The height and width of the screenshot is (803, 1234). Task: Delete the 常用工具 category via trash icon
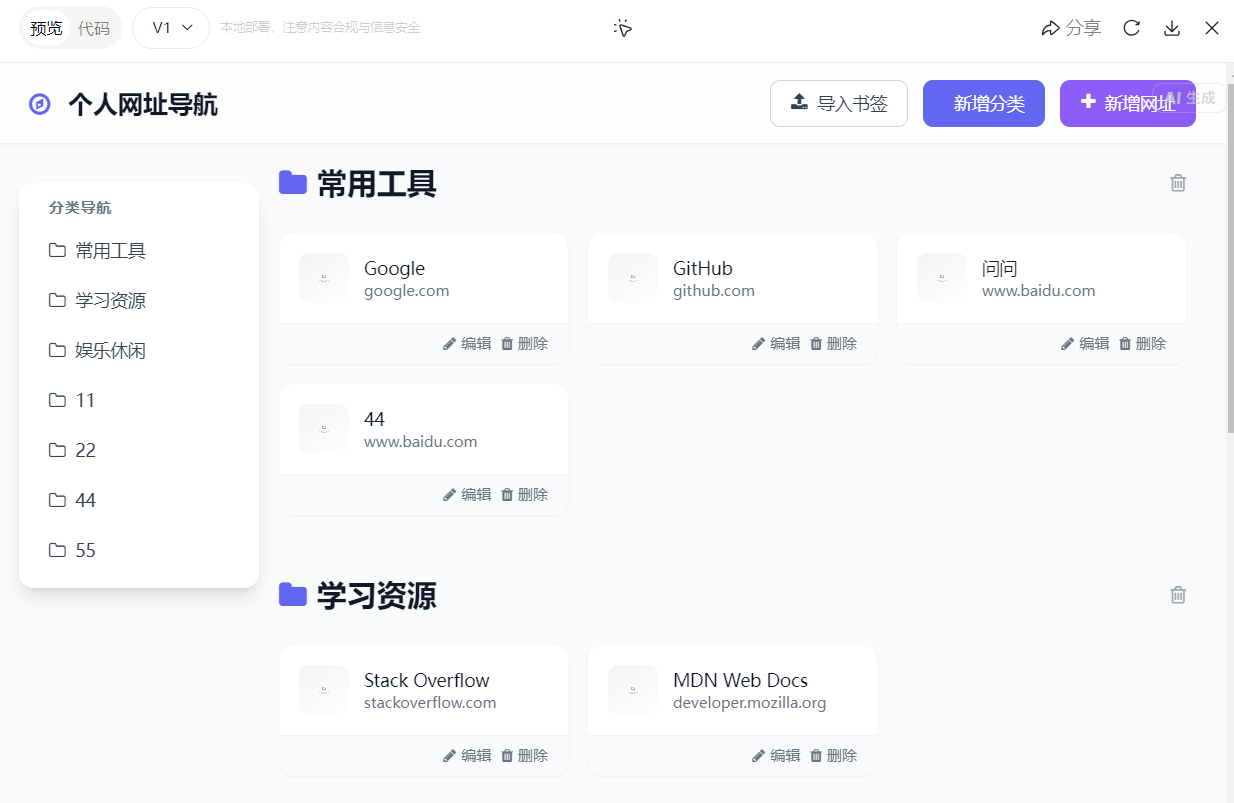coord(1178,183)
